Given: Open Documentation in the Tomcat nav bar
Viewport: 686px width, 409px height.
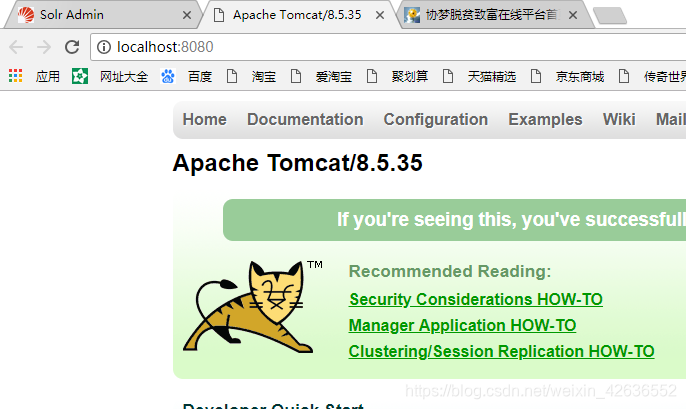Looking at the screenshot, I should tap(305, 119).
